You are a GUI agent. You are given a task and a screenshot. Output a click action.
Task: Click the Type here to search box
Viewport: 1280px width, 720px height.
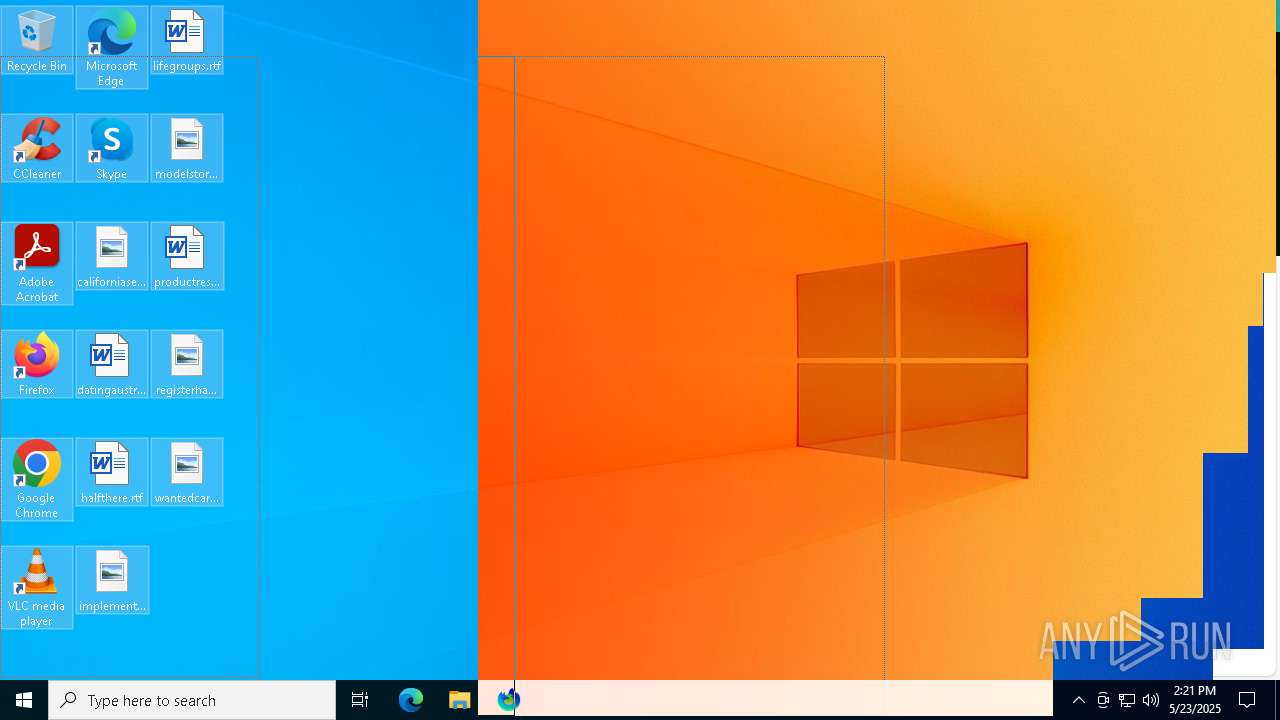click(192, 700)
